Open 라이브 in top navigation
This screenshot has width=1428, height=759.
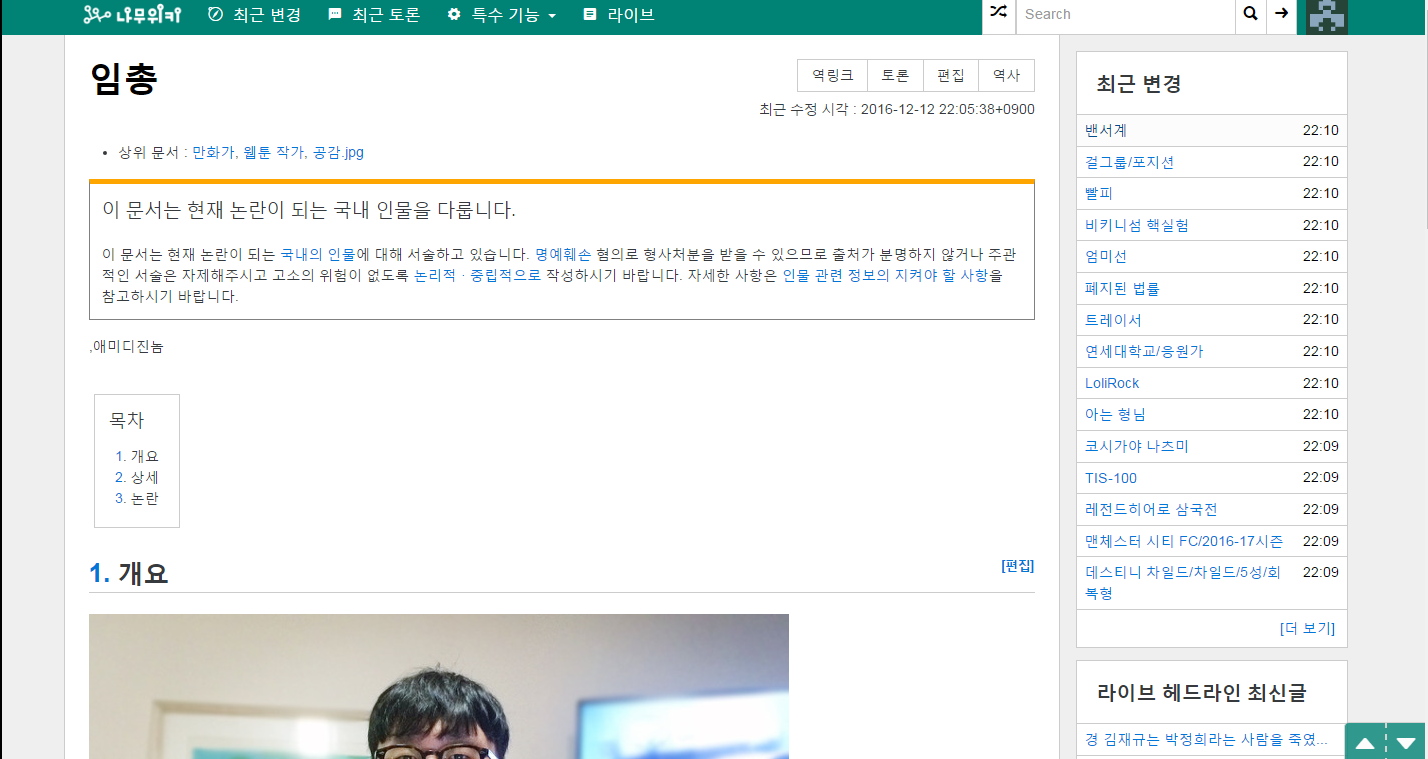[x=619, y=15]
